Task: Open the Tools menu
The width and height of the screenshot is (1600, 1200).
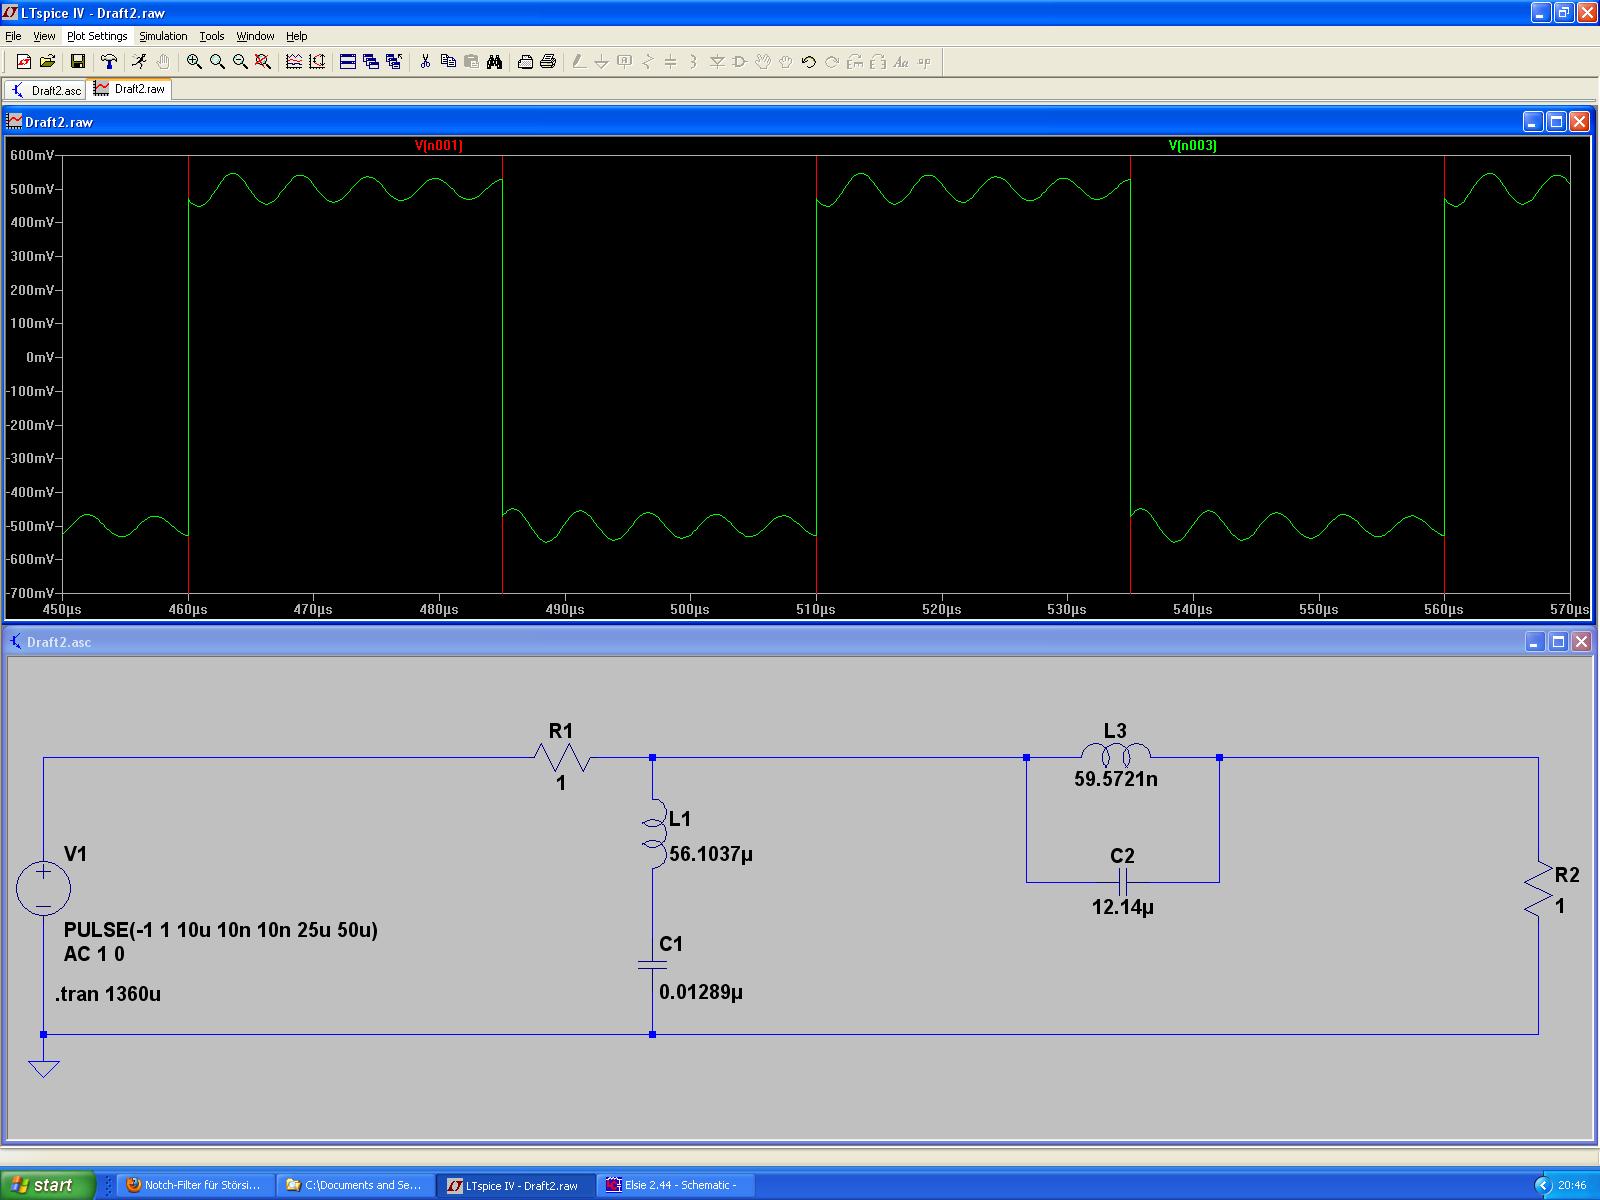Action: tap(212, 36)
